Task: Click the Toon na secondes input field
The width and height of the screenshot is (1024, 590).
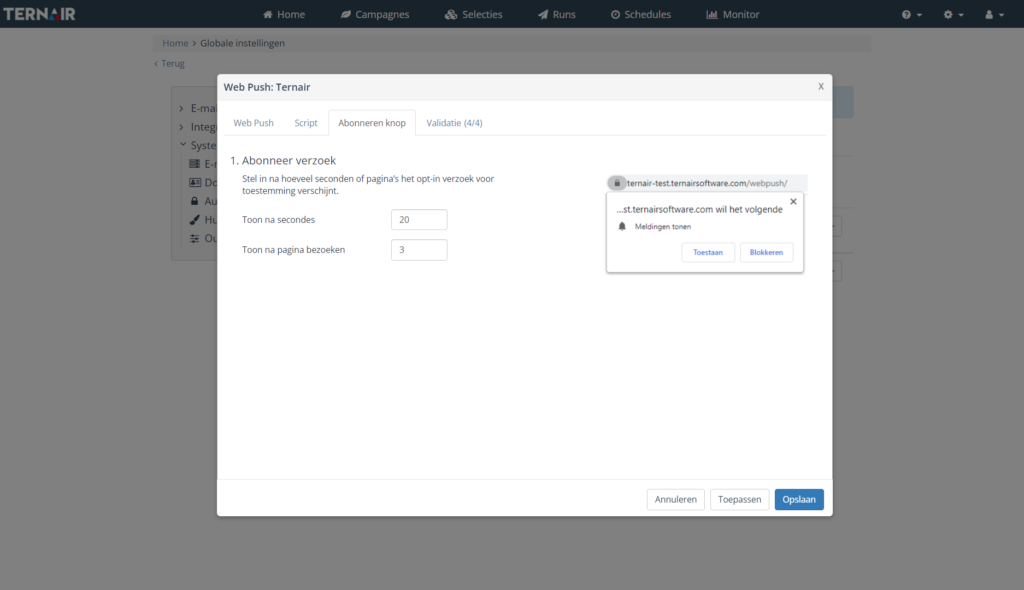Action: pos(419,220)
